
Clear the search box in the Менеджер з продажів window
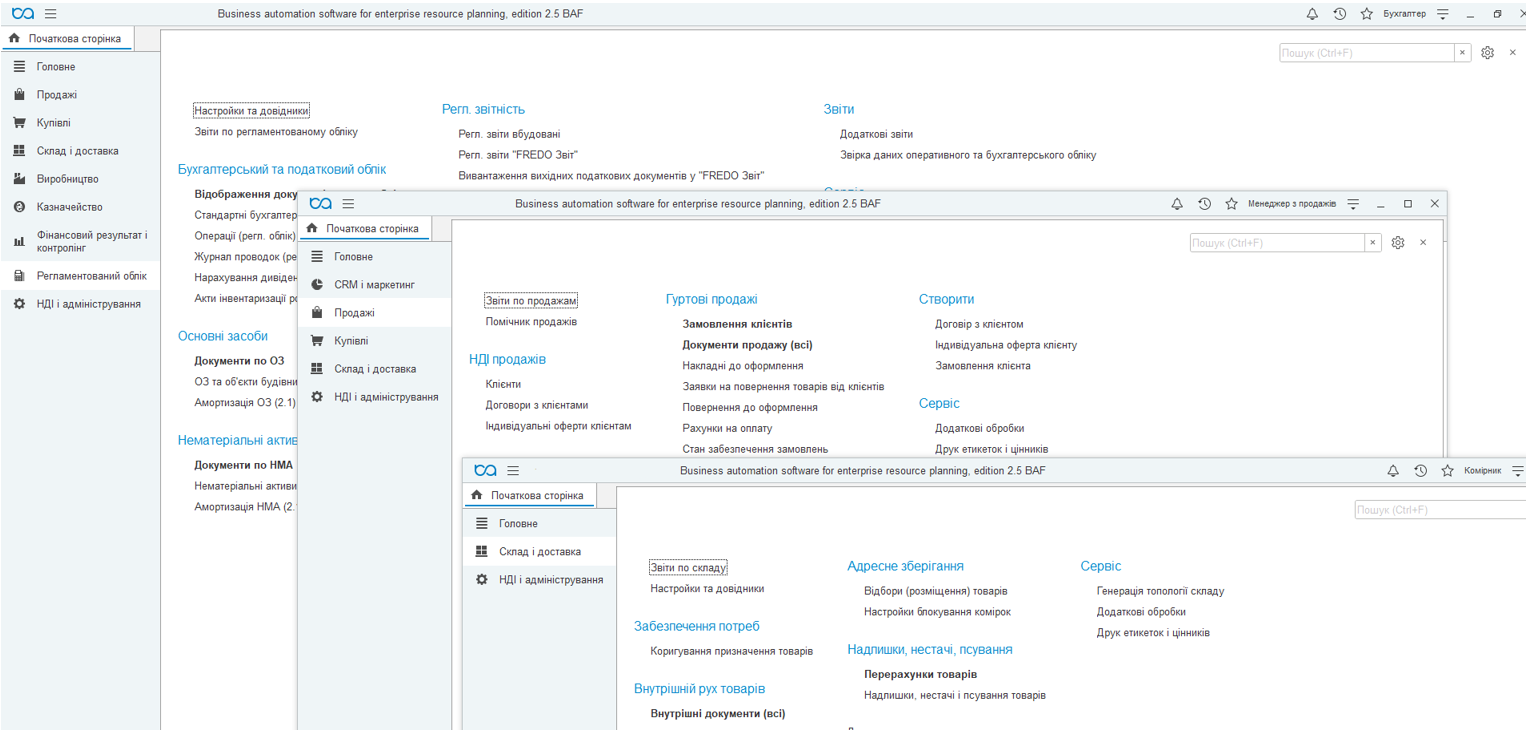[x=1373, y=243]
